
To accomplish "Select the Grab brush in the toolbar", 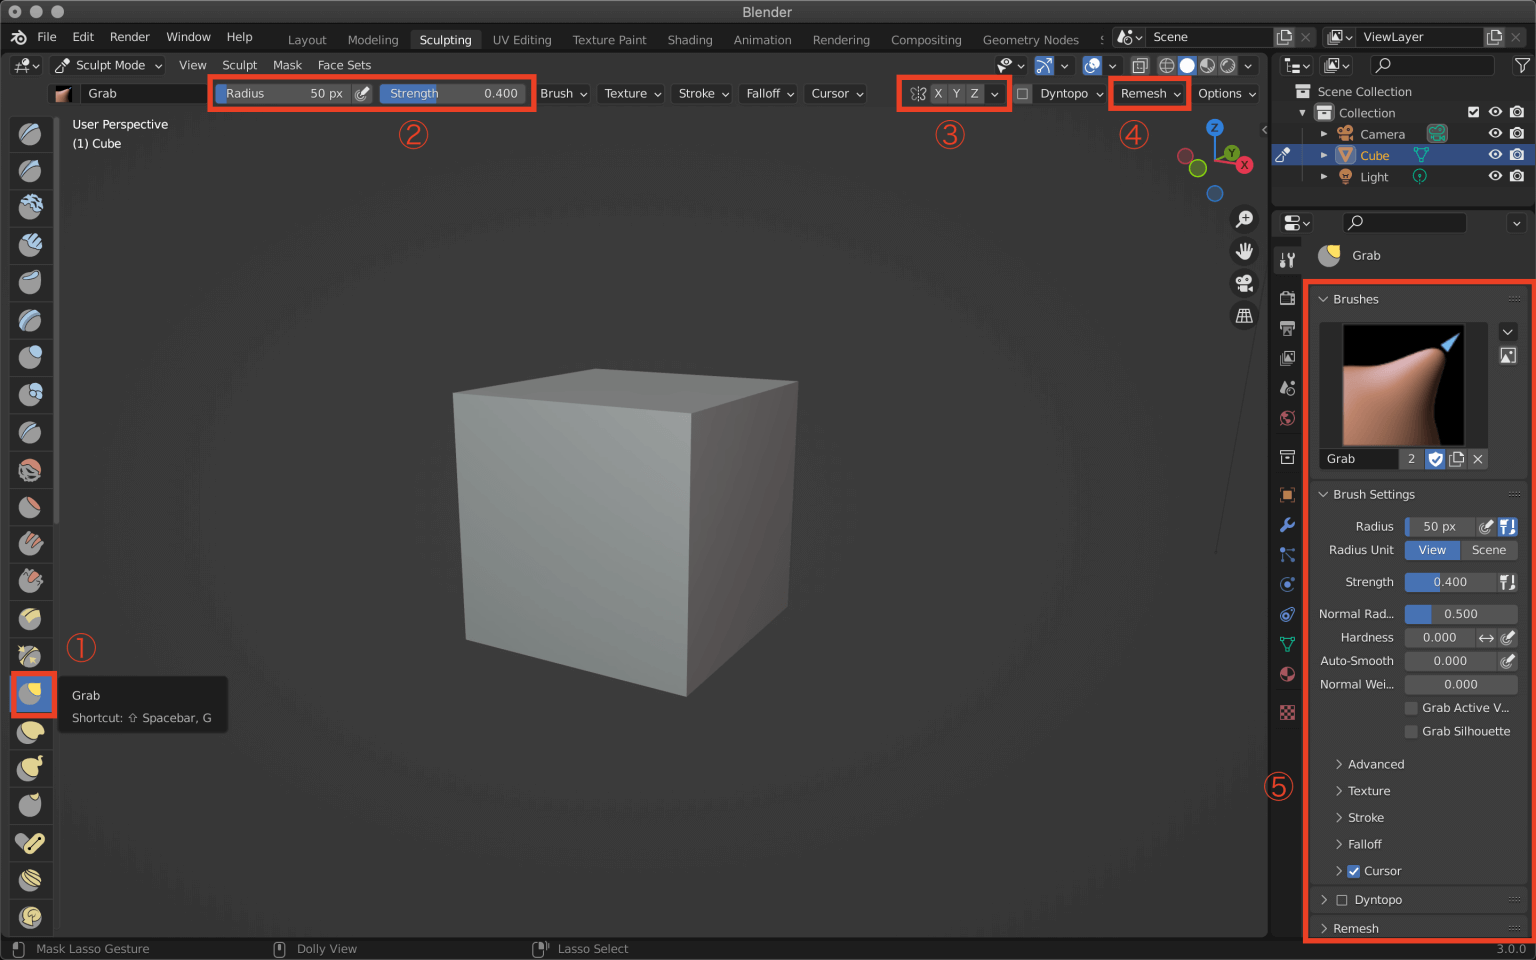I will pos(31,694).
